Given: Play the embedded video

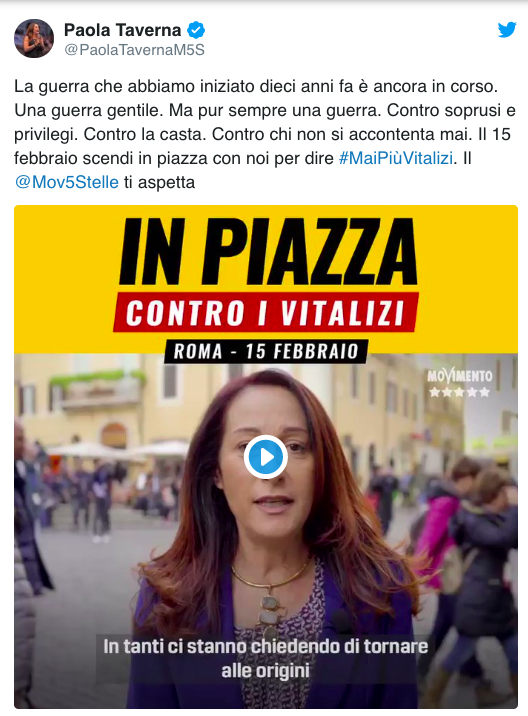Looking at the screenshot, I should coord(265,457).
